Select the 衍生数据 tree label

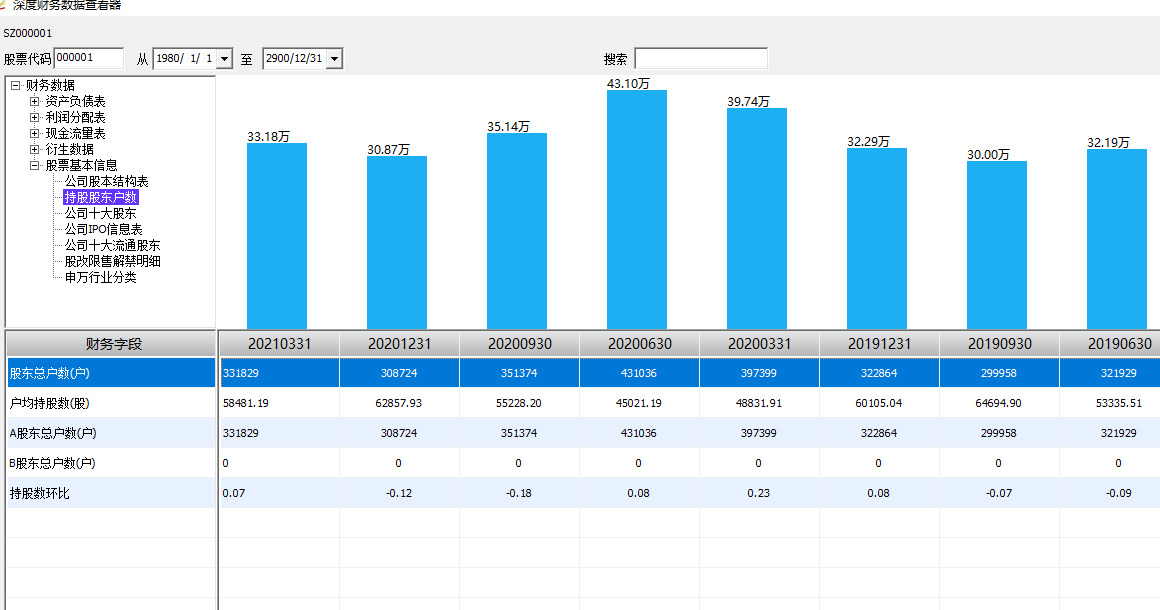[x=70, y=149]
